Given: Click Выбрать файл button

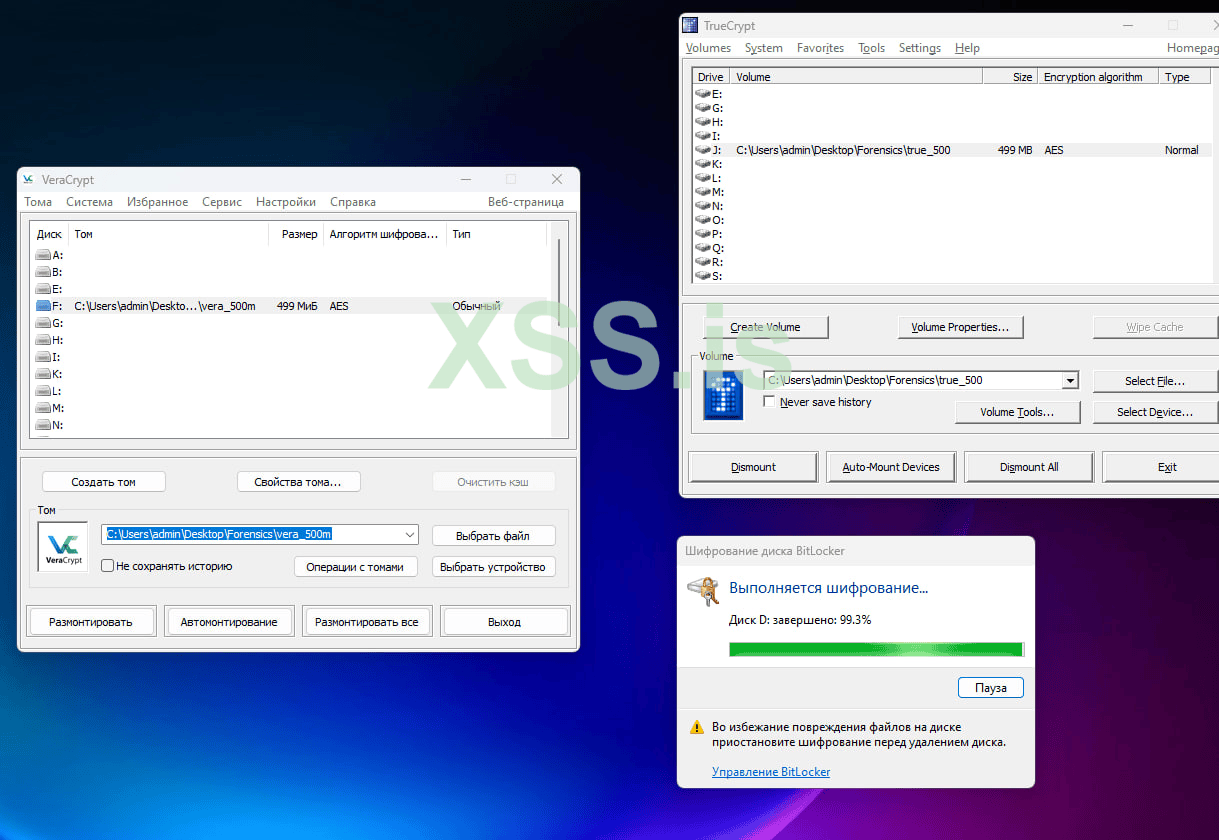Looking at the screenshot, I should point(493,536).
